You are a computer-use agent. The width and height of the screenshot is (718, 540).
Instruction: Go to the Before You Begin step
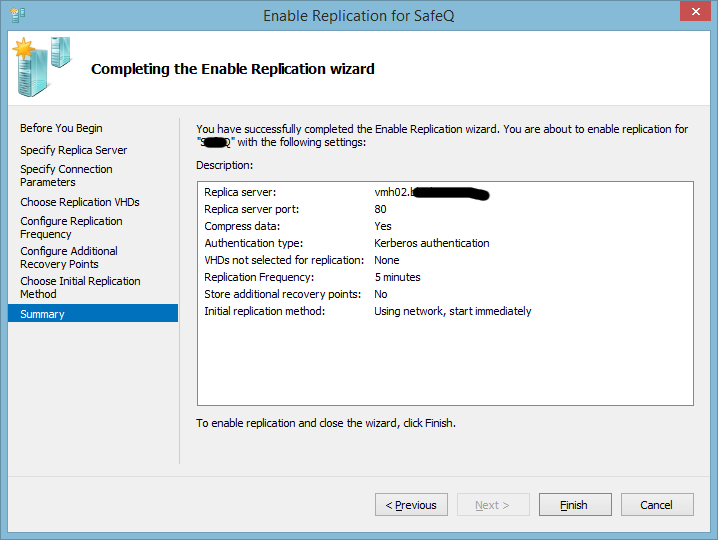pos(61,128)
